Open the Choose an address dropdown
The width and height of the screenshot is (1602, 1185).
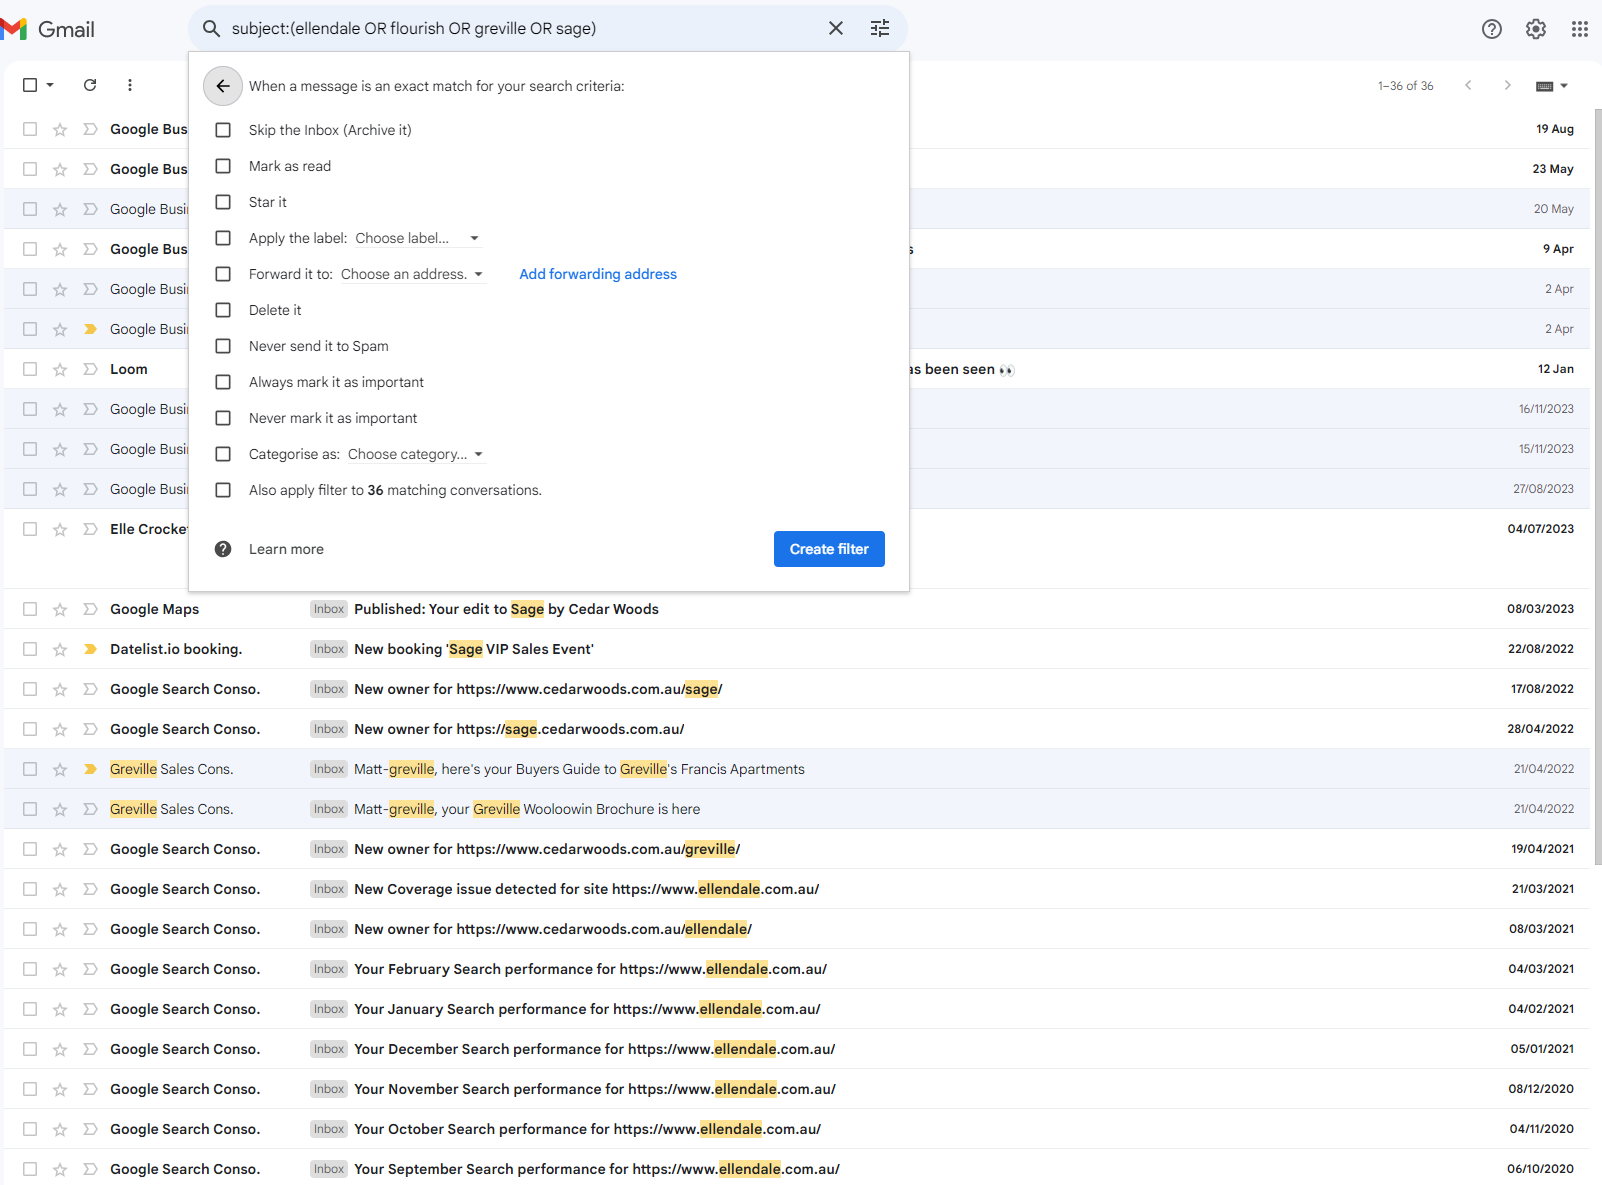coord(412,274)
